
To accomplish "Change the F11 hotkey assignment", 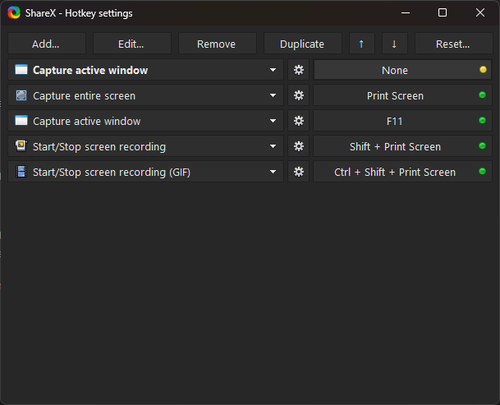I will pyautogui.click(x=402, y=121).
